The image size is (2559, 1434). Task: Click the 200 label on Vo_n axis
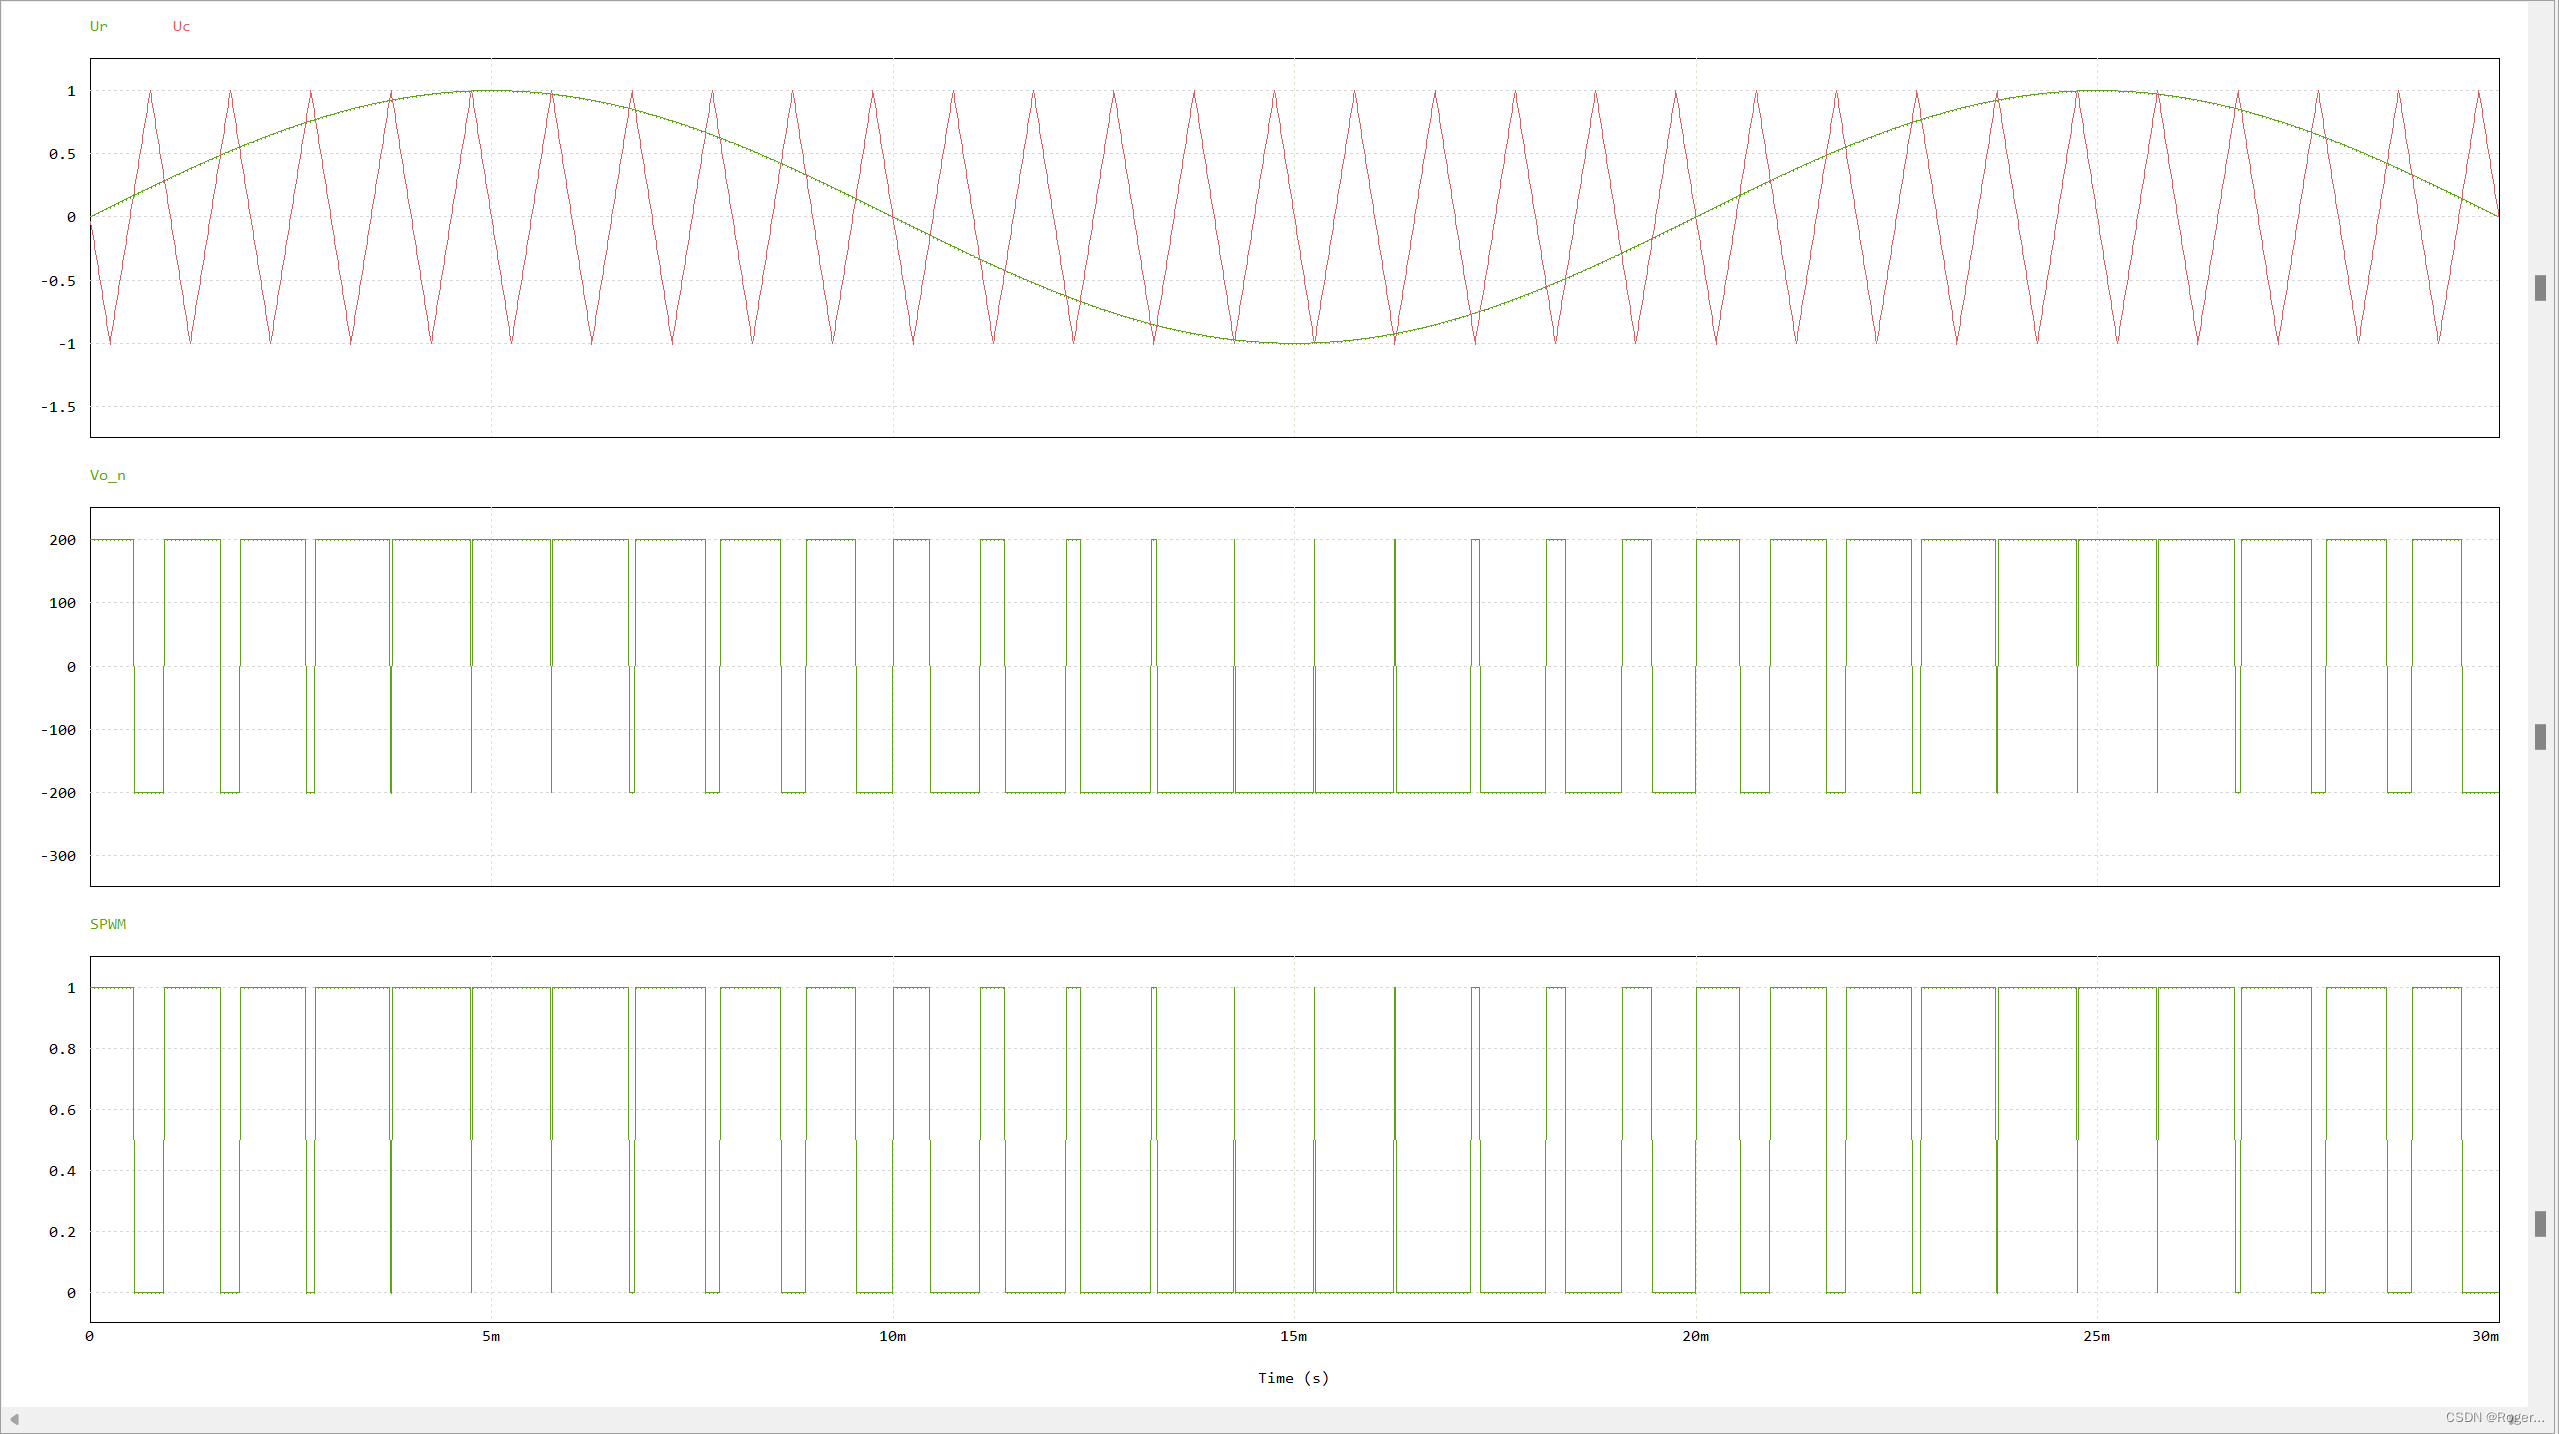coord(62,540)
